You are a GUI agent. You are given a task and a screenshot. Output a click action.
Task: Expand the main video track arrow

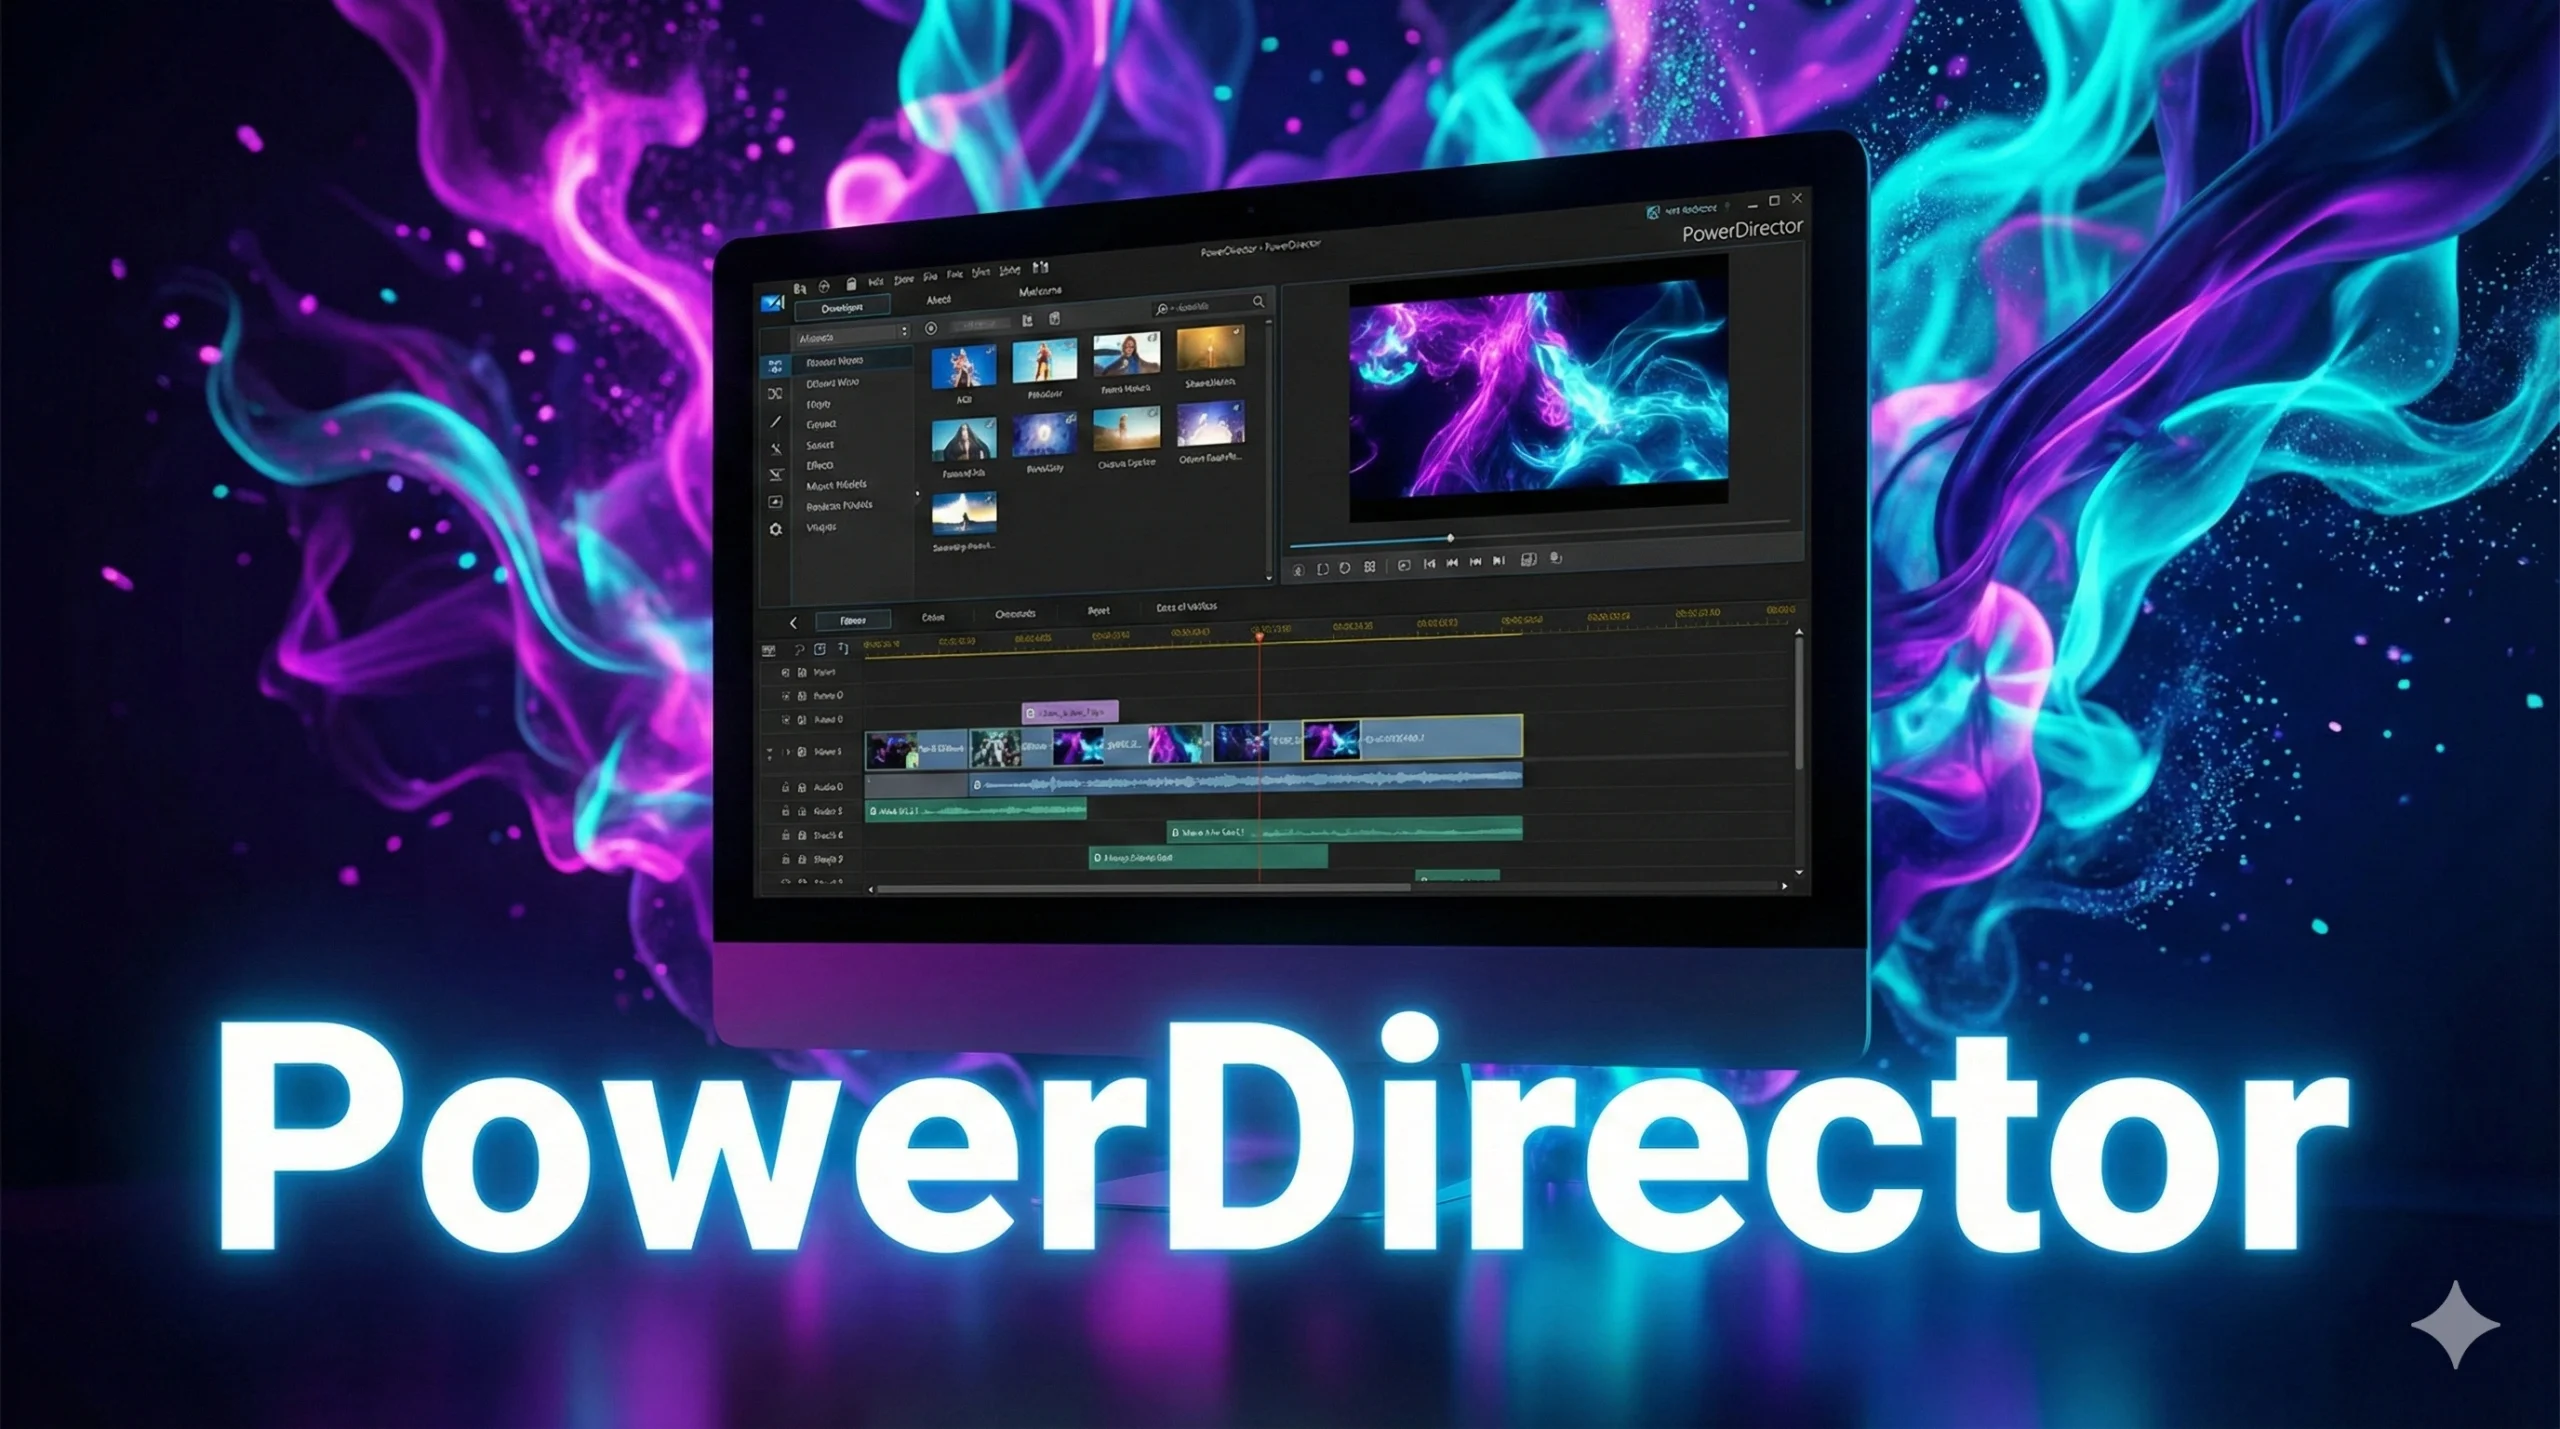[x=787, y=752]
